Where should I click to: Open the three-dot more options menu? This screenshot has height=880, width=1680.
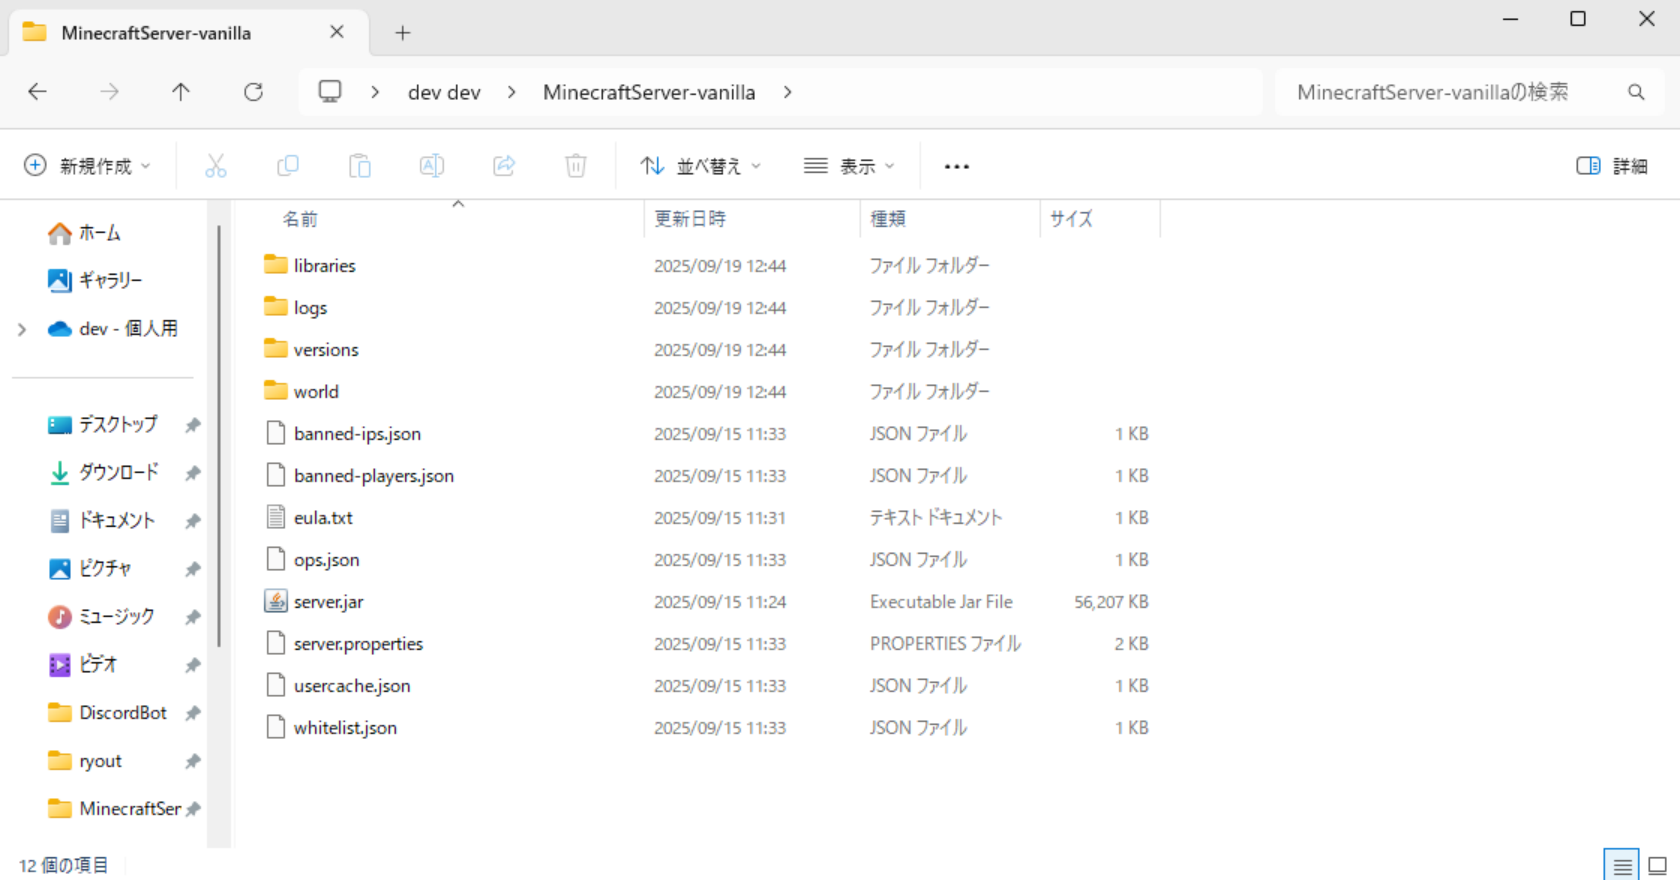(957, 166)
